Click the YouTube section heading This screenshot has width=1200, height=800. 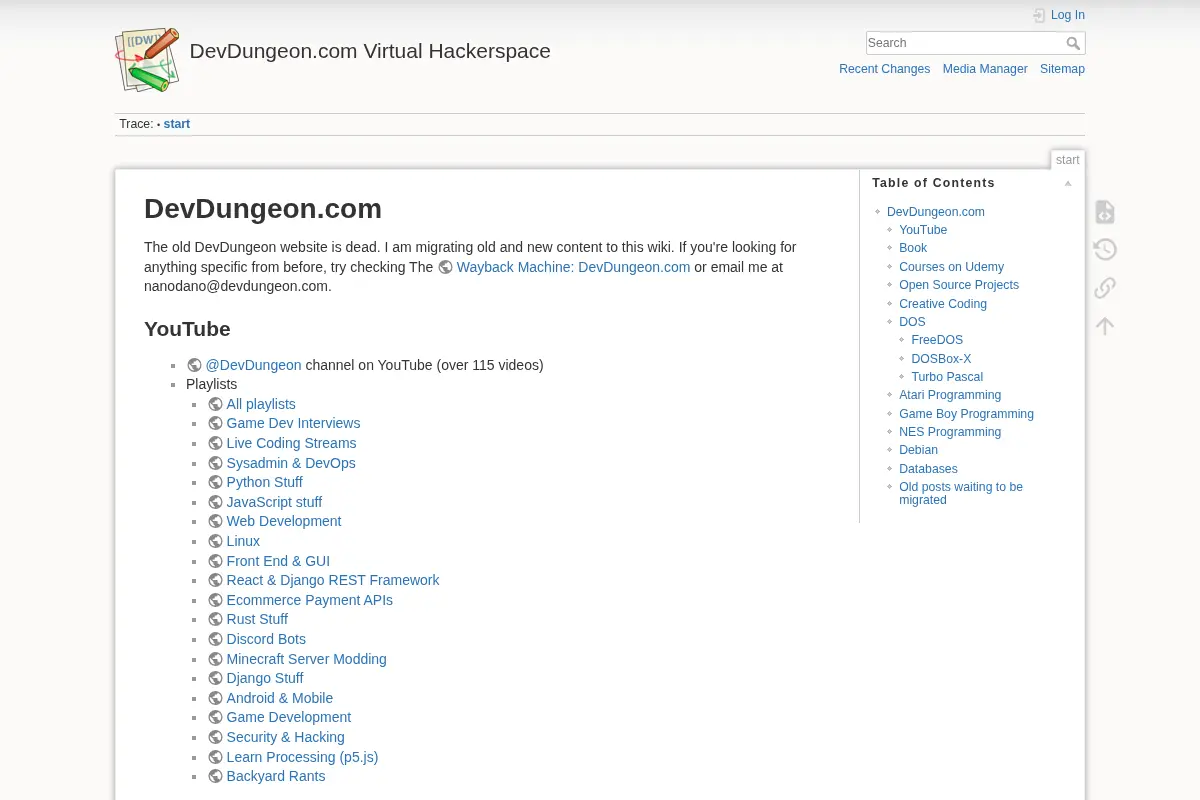click(187, 329)
